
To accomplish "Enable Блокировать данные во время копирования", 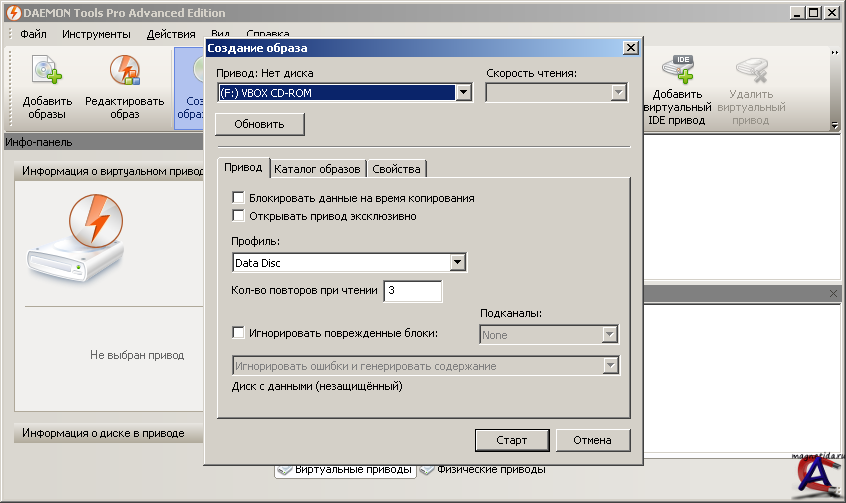I will click(x=238, y=198).
